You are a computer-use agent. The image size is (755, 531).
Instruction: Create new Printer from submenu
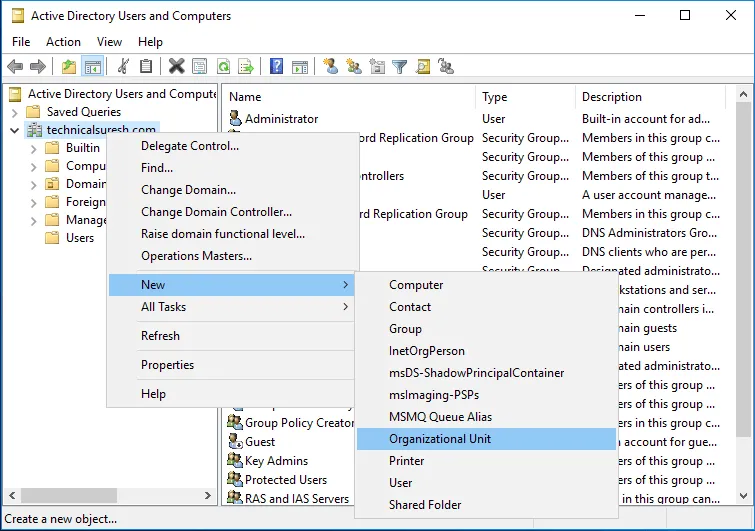[x=486, y=461]
